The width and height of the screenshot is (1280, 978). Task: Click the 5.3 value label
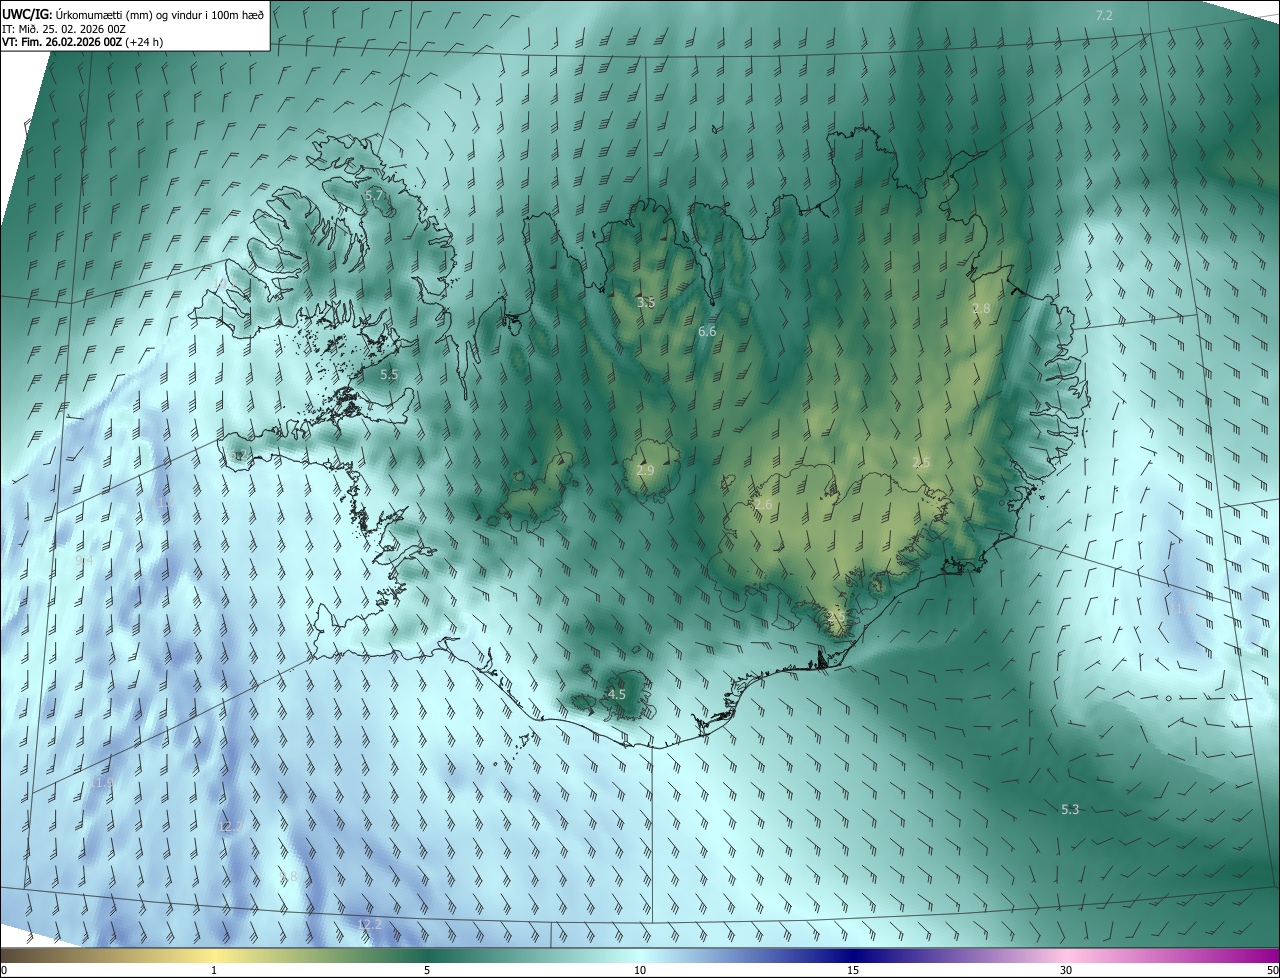tap(1070, 809)
